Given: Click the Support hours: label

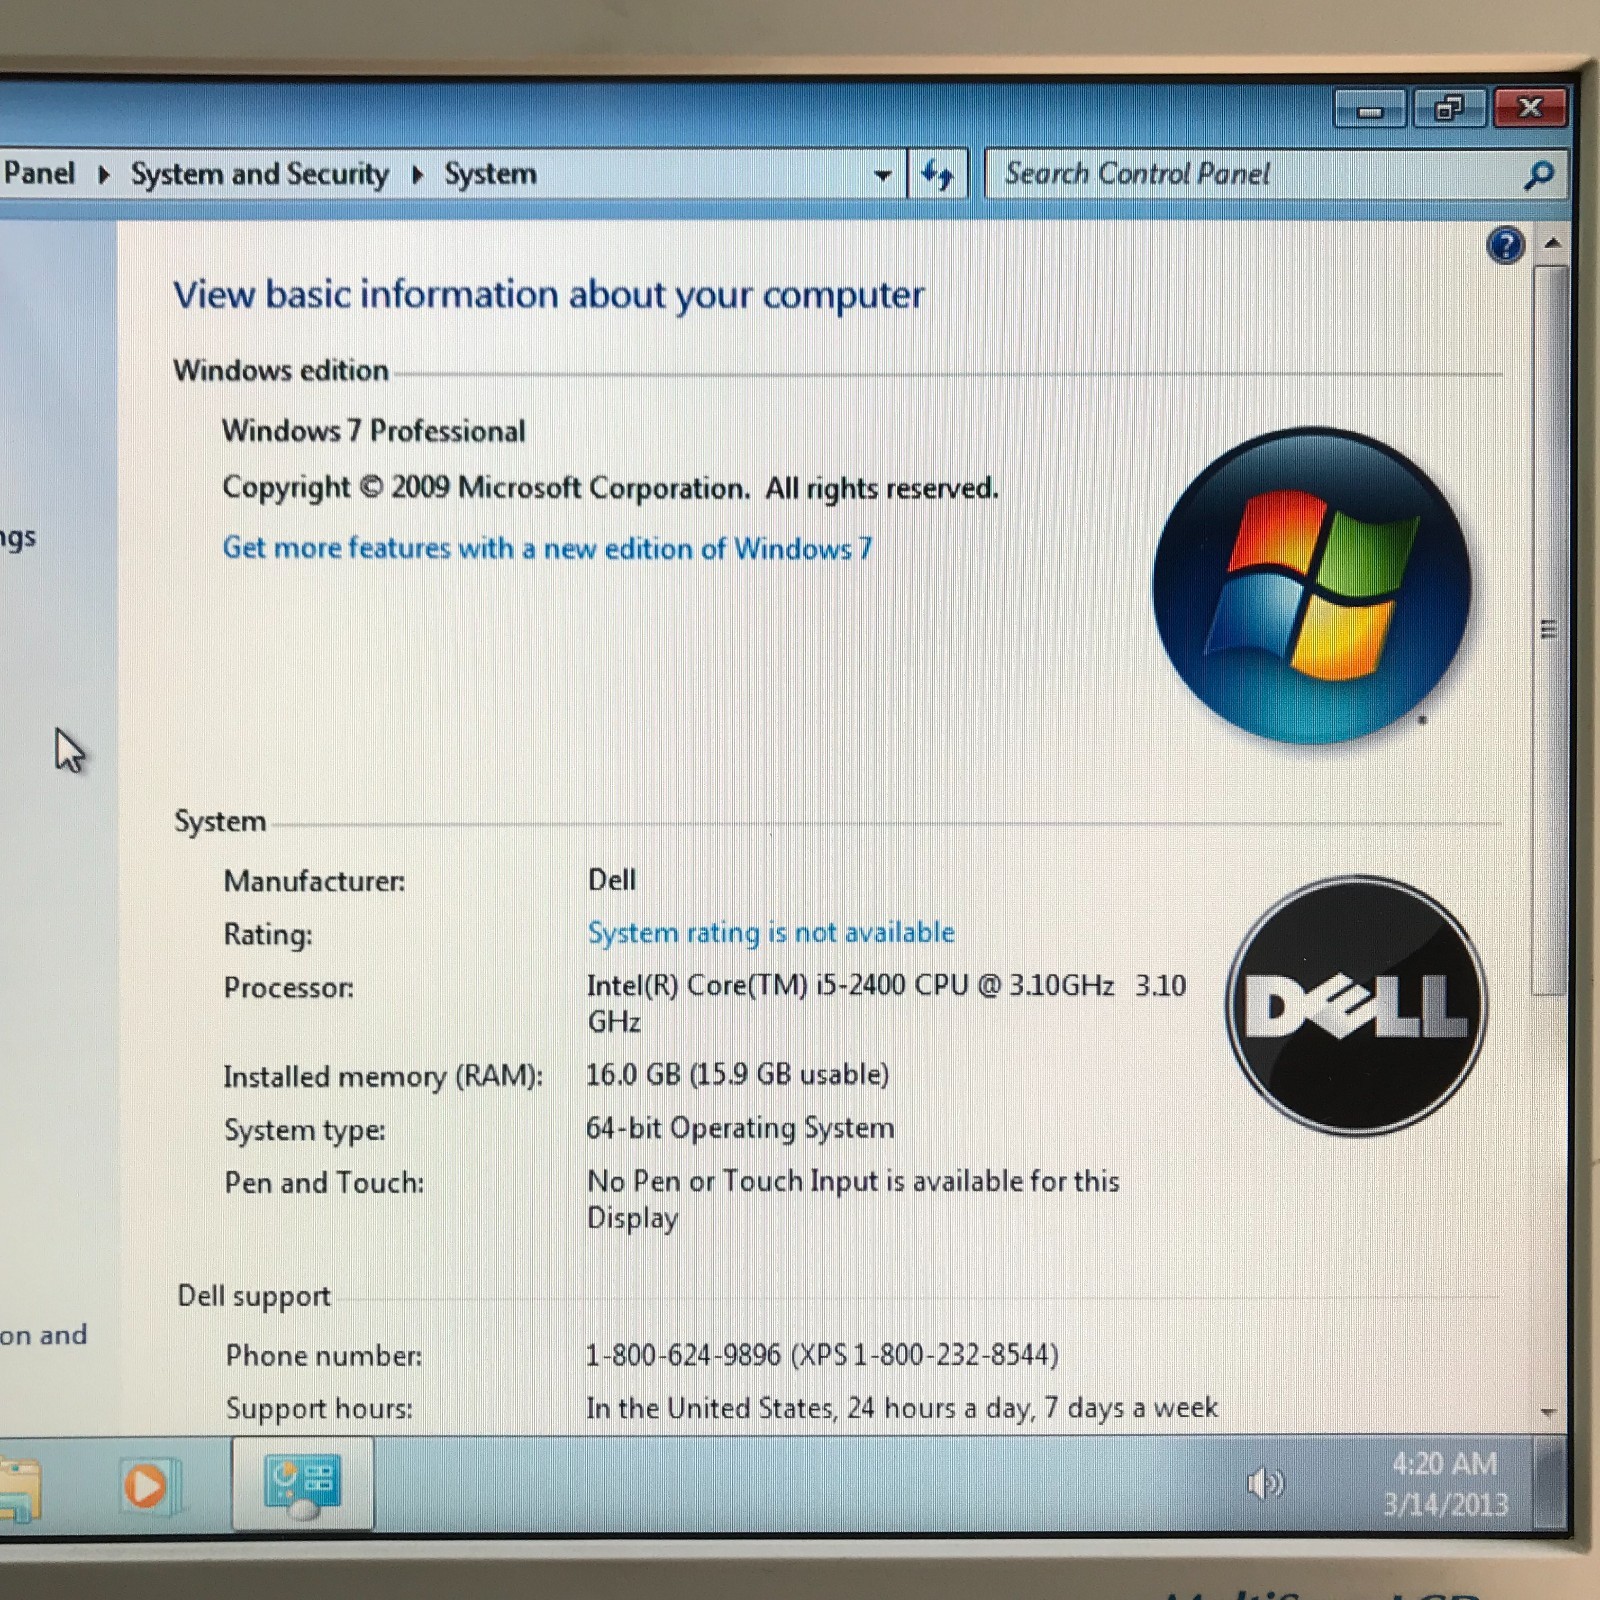Looking at the screenshot, I should 319,1409.
